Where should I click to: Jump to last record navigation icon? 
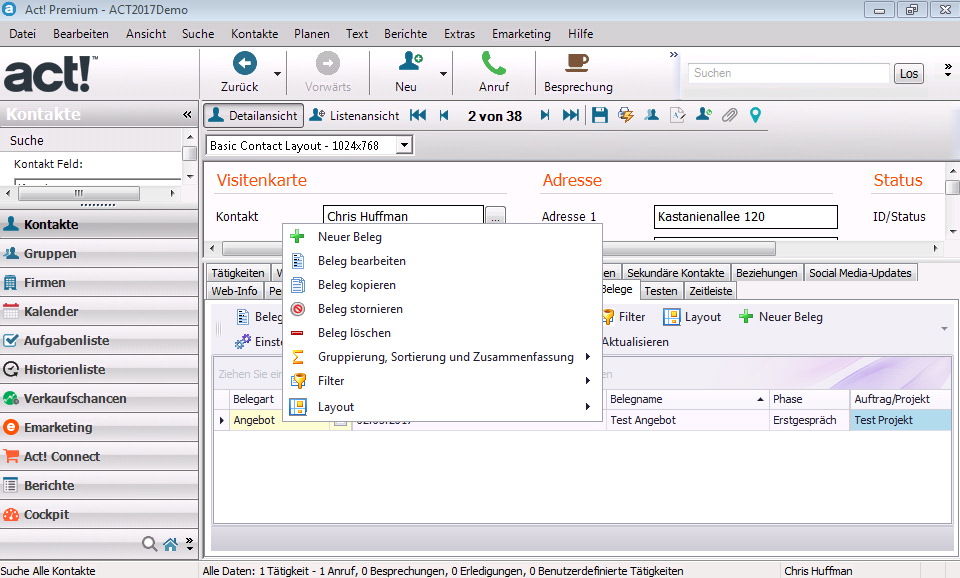point(571,115)
